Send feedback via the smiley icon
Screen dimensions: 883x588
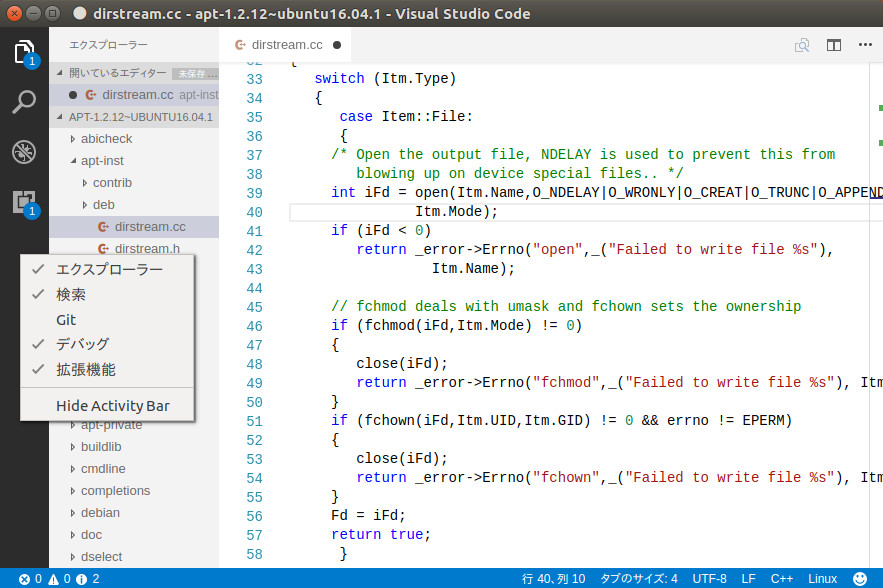(860, 579)
